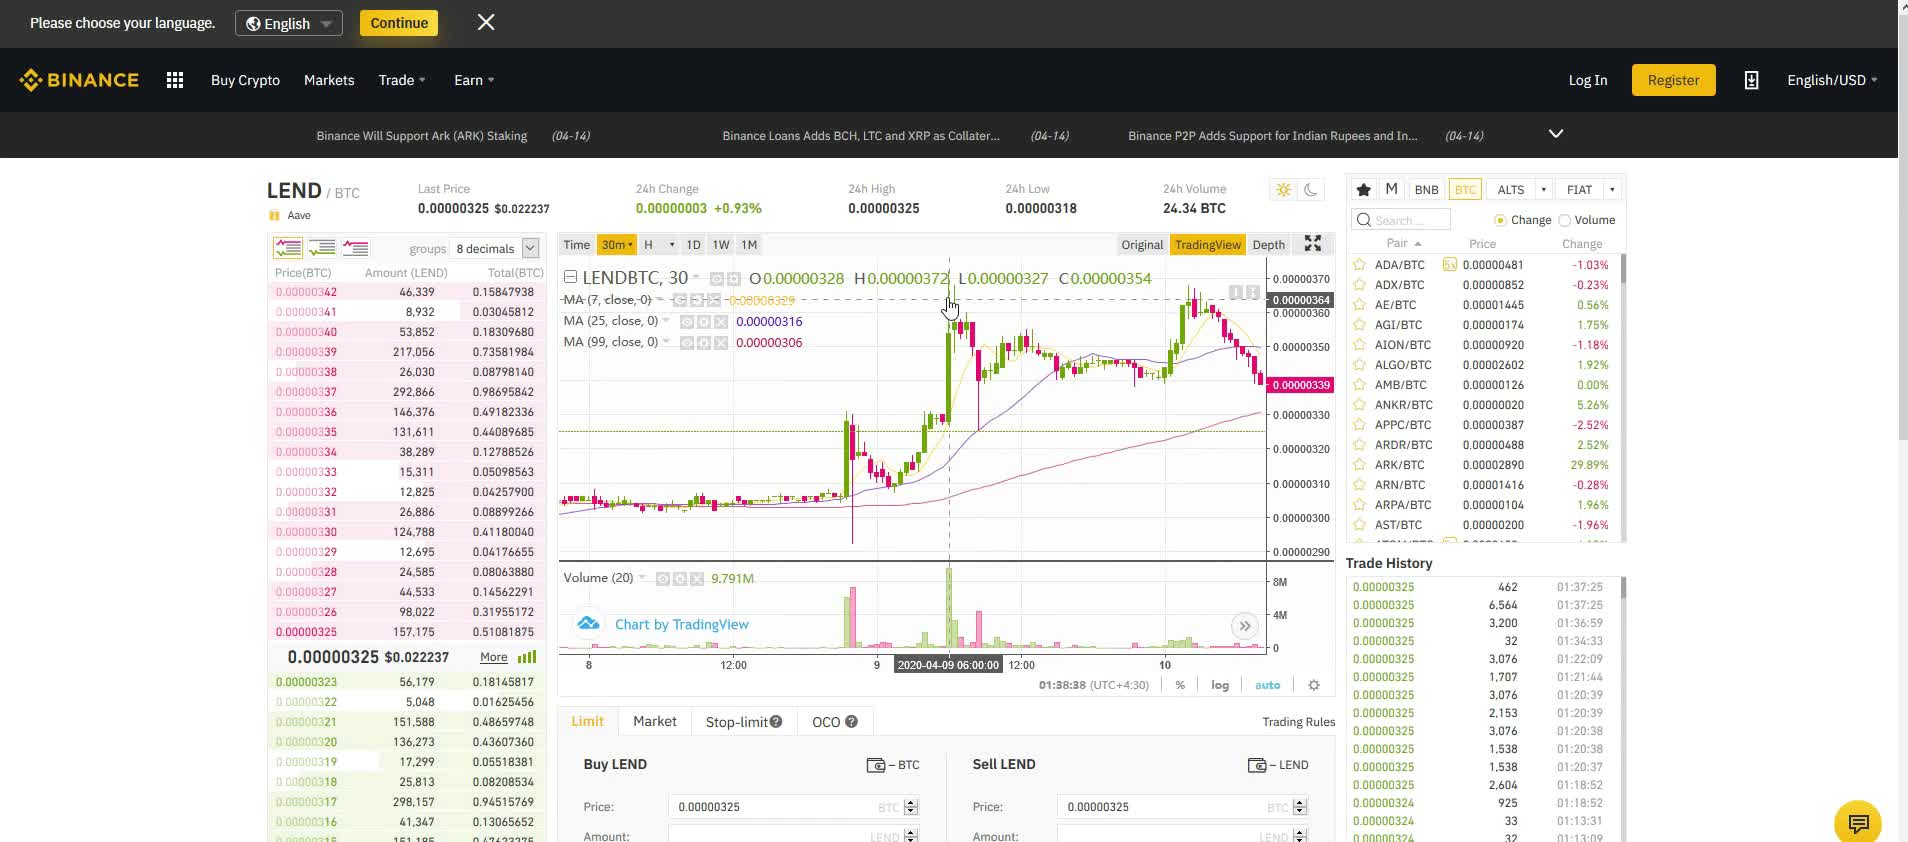Open the 30m interval dropdown

617,245
